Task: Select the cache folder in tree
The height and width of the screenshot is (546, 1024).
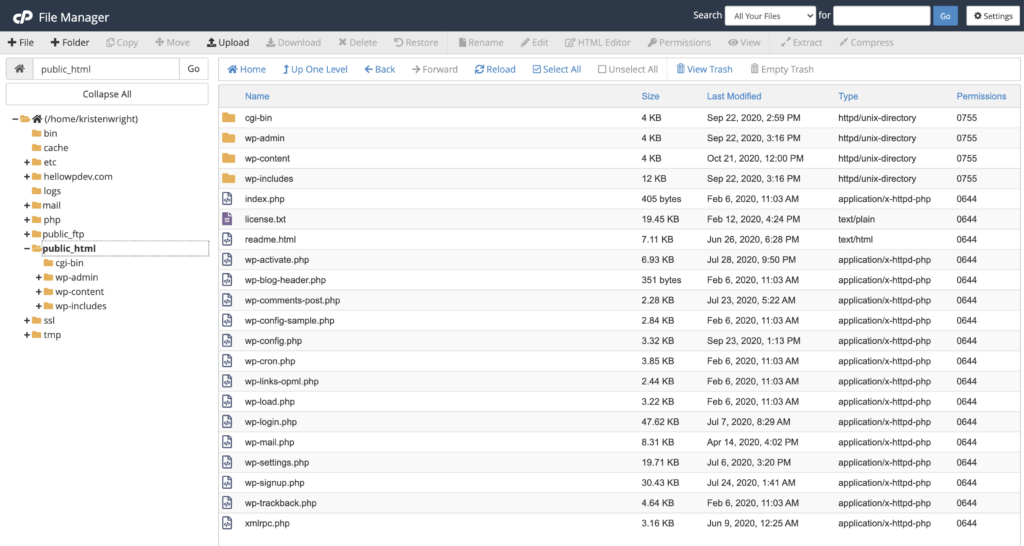Action: pyautogui.click(x=56, y=148)
